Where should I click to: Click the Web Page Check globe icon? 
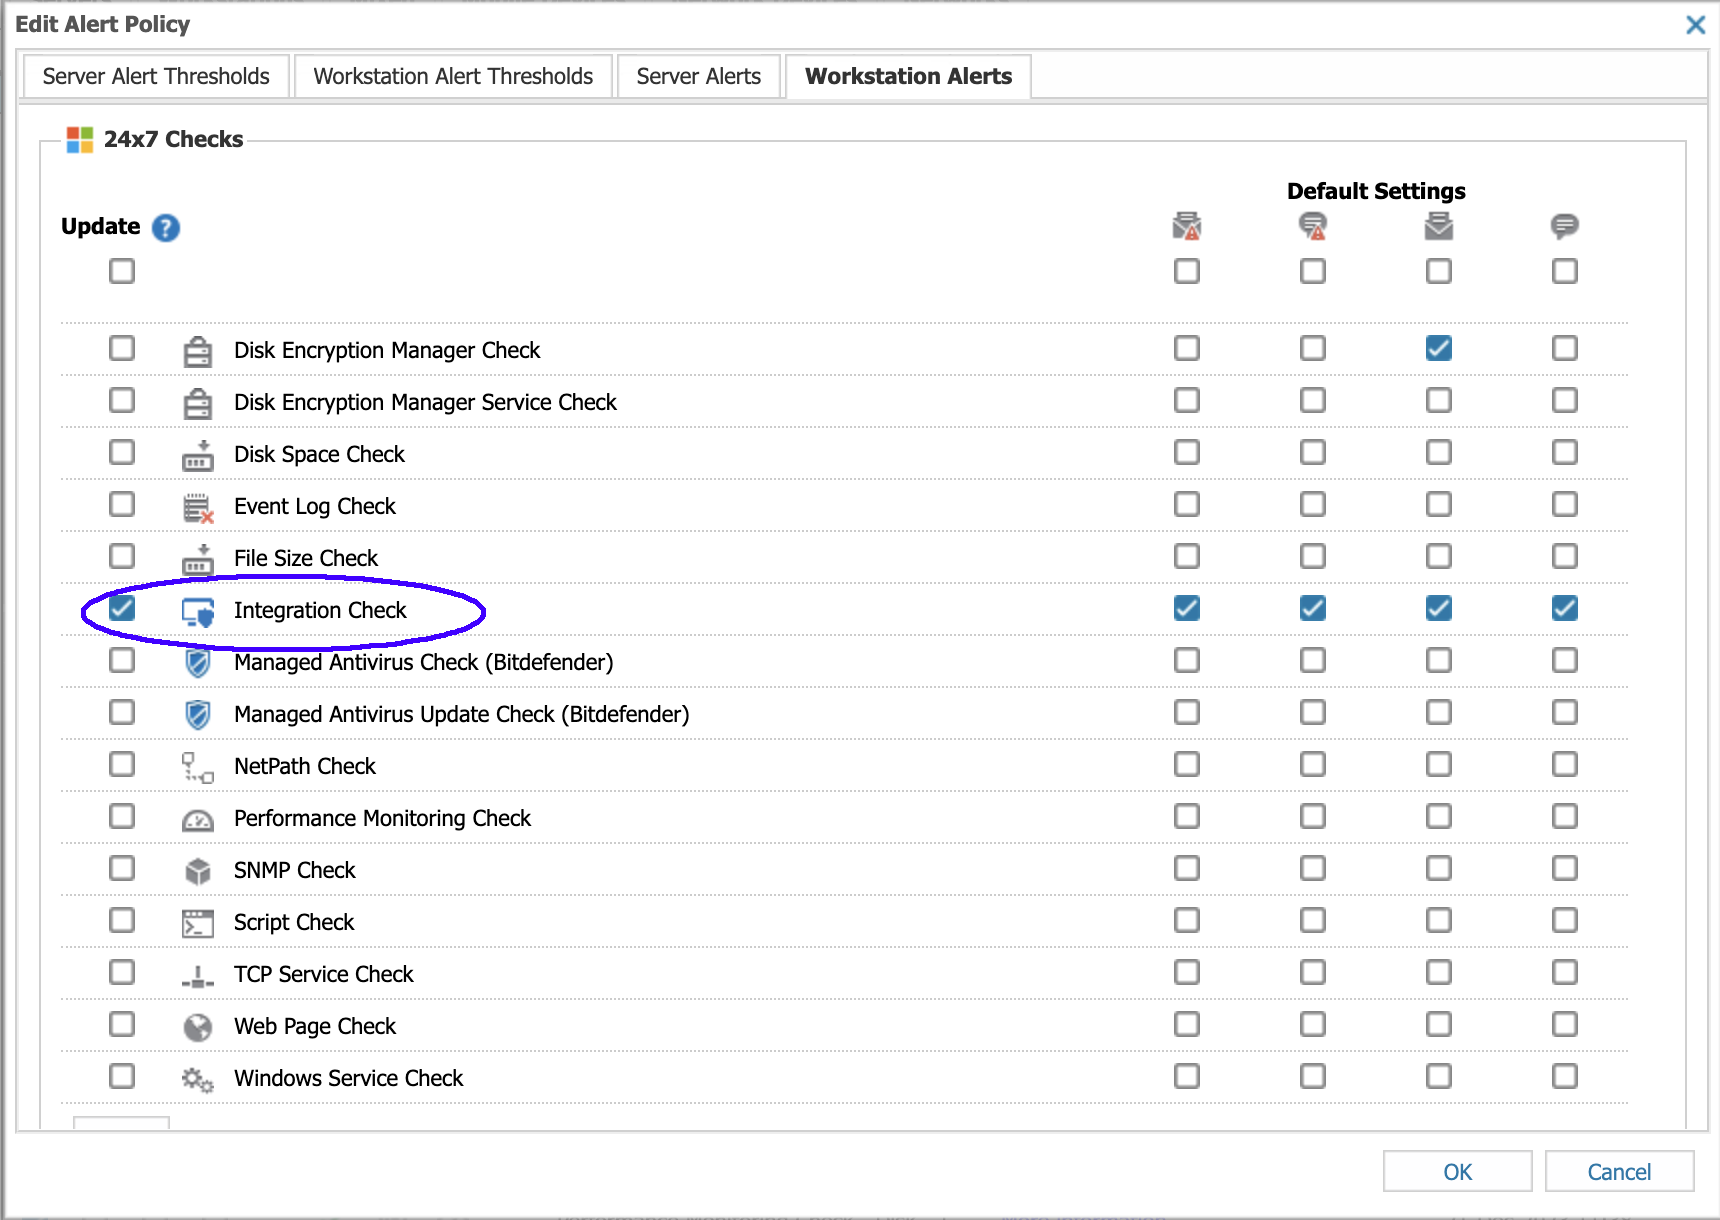pos(197,1026)
